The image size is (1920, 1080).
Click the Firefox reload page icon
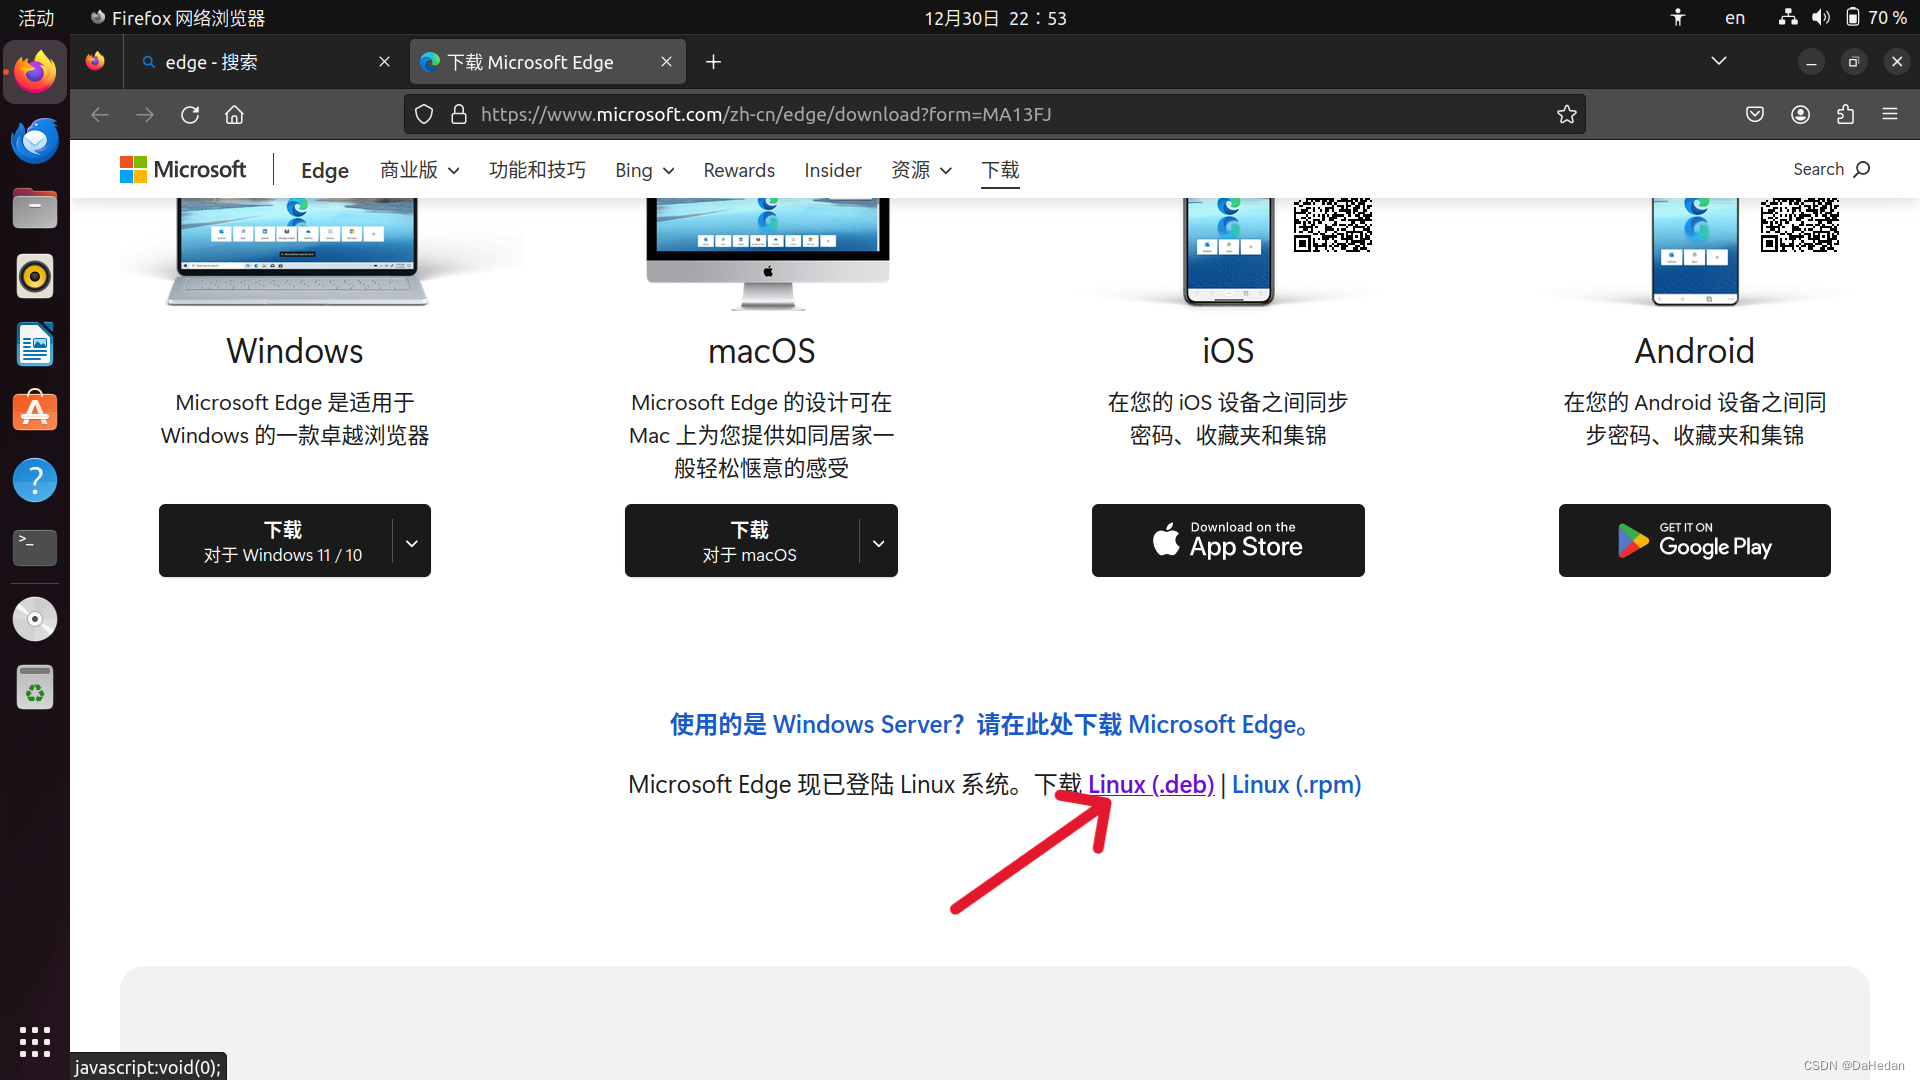pos(190,115)
